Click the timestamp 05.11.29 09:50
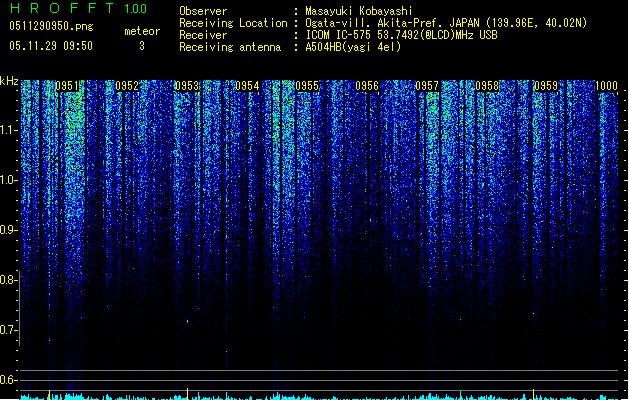 51,46
